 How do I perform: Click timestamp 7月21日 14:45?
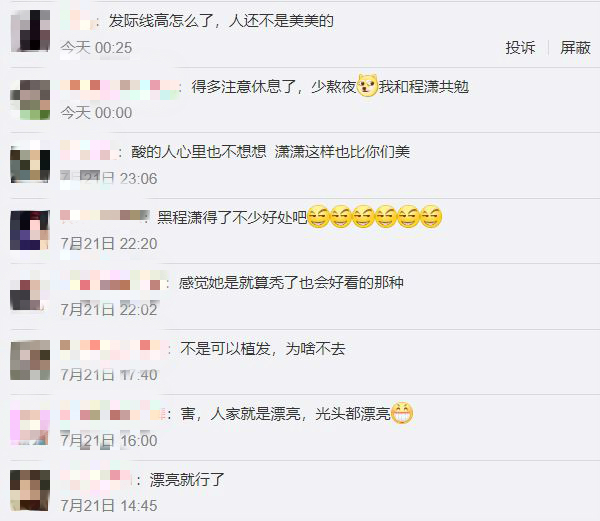109,506
